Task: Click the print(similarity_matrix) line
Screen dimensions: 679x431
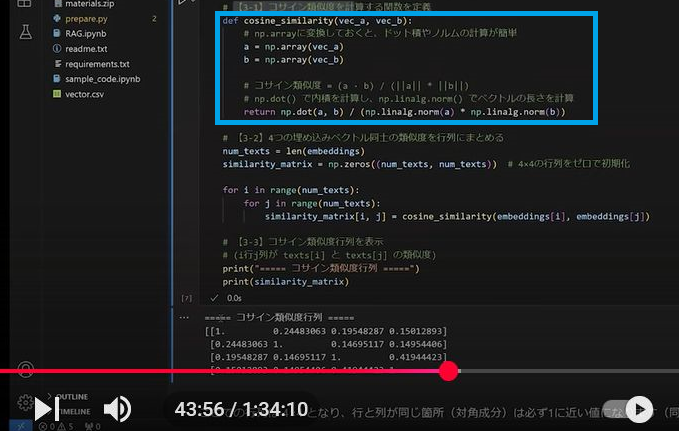Action: click(285, 282)
